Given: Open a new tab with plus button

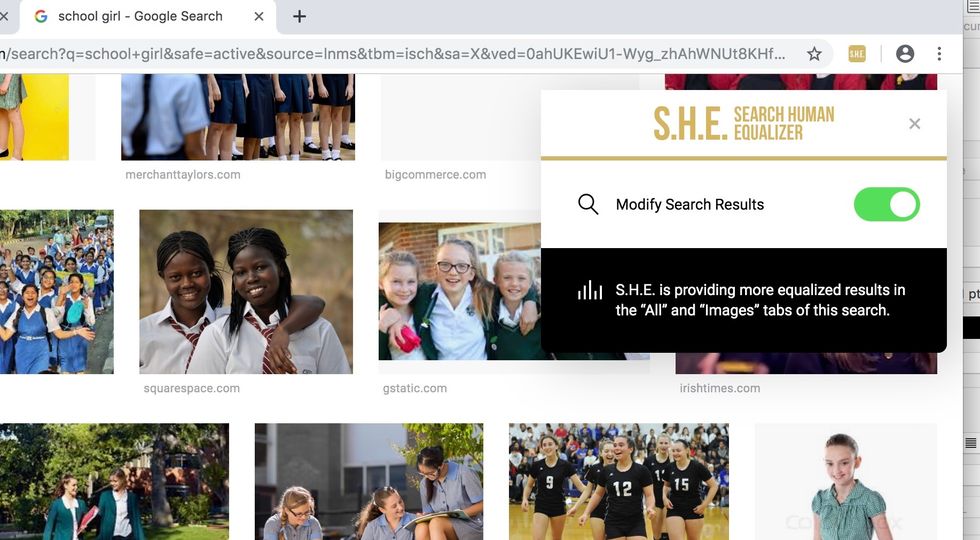Looking at the screenshot, I should click(x=299, y=16).
